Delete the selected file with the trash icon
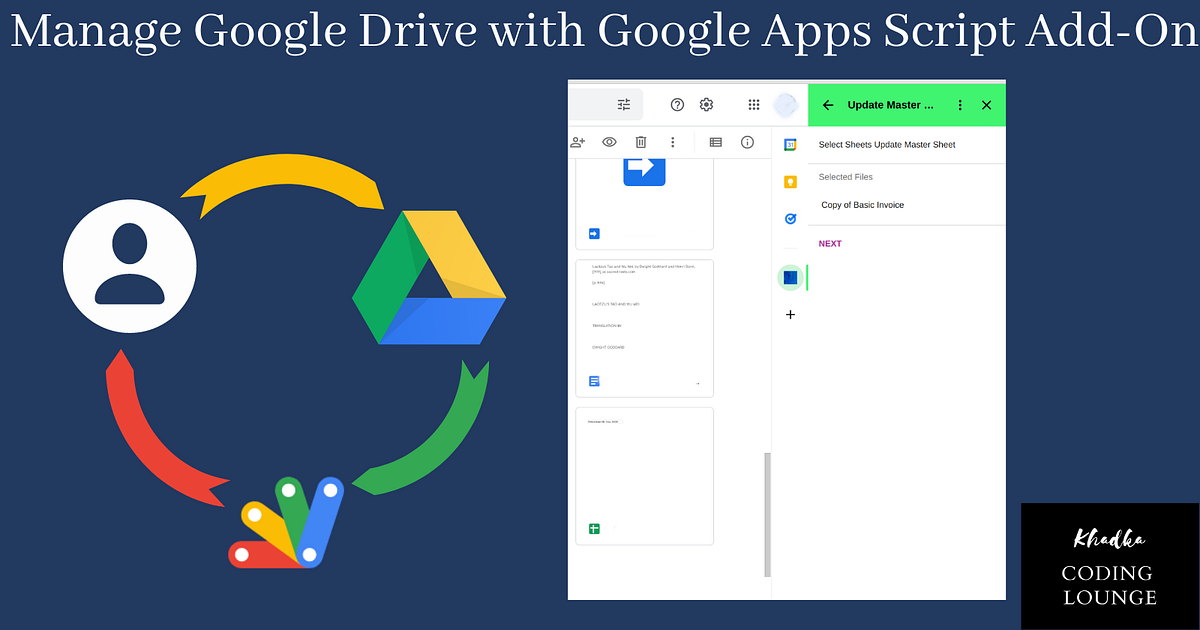This screenshot has width=1200, height=630. click(x=641, y=142)
